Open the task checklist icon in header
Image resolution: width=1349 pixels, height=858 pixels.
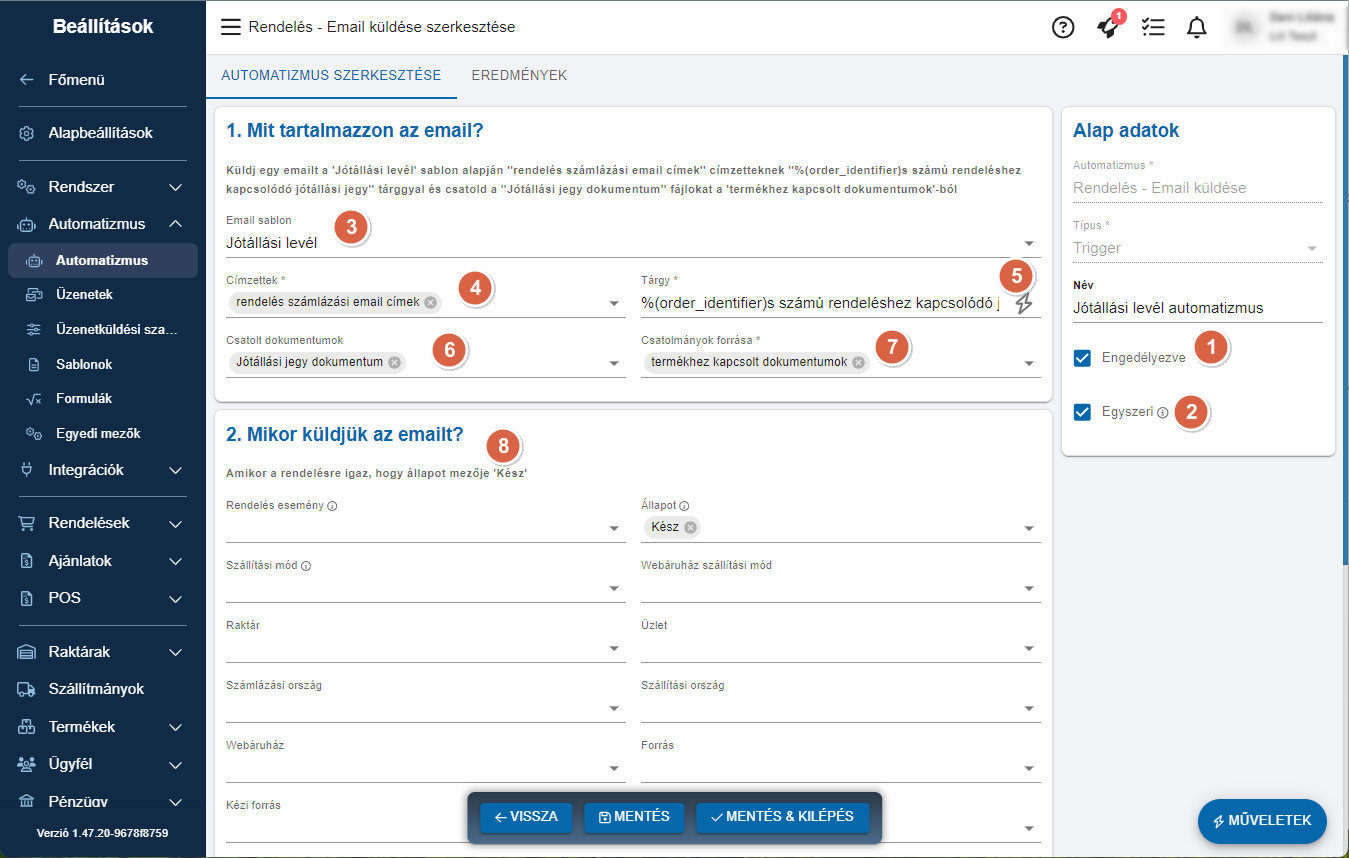(x=1153, y=28)
